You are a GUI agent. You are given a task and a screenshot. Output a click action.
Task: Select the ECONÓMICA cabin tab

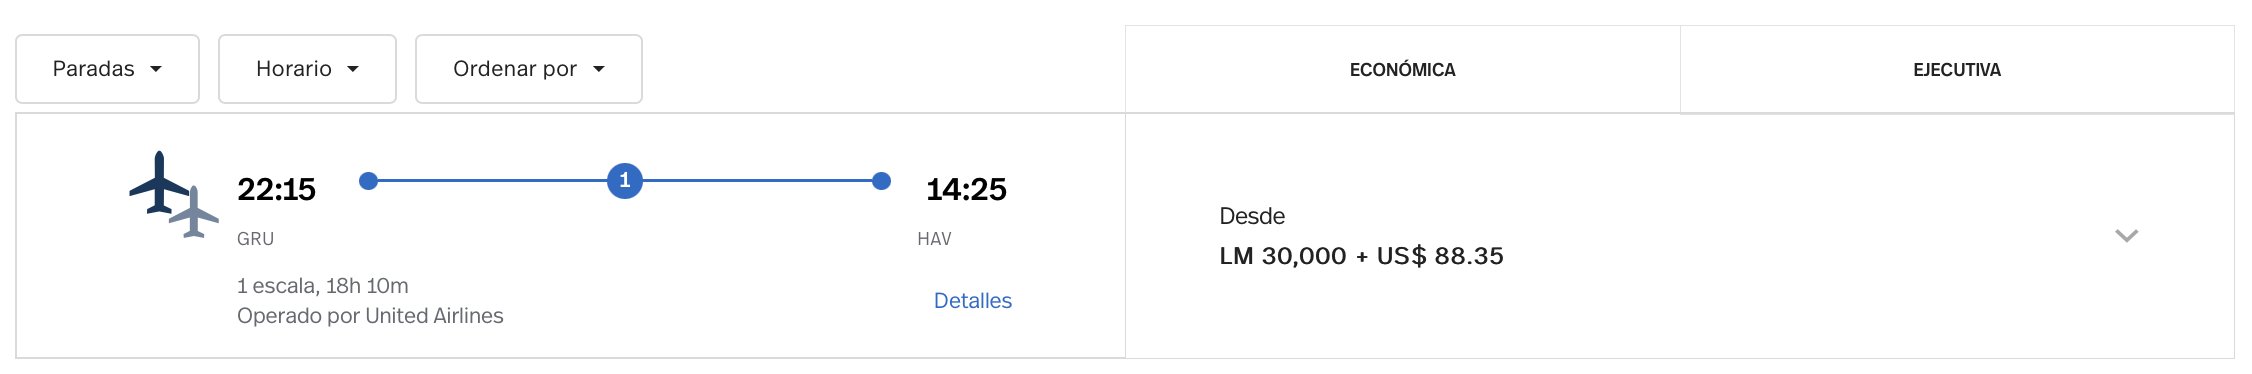tap(1402, 69)
